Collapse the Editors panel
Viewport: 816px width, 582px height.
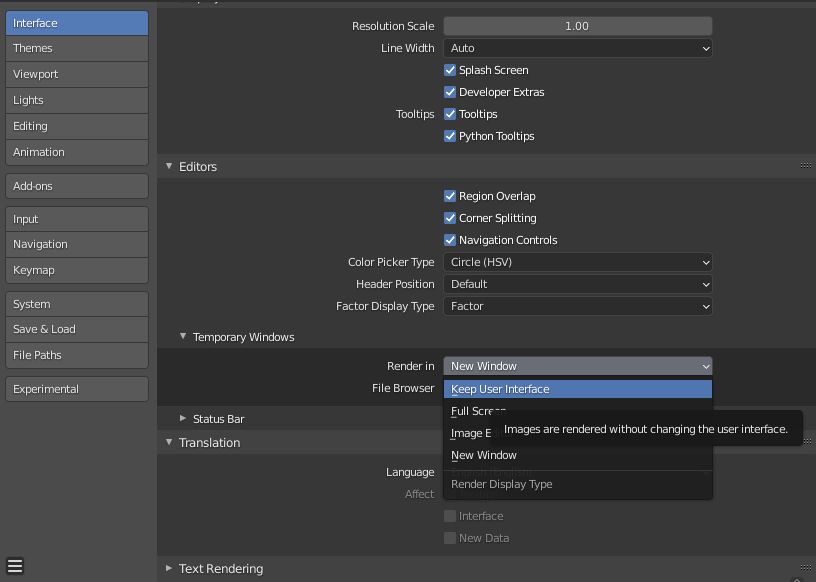point(169,166)
